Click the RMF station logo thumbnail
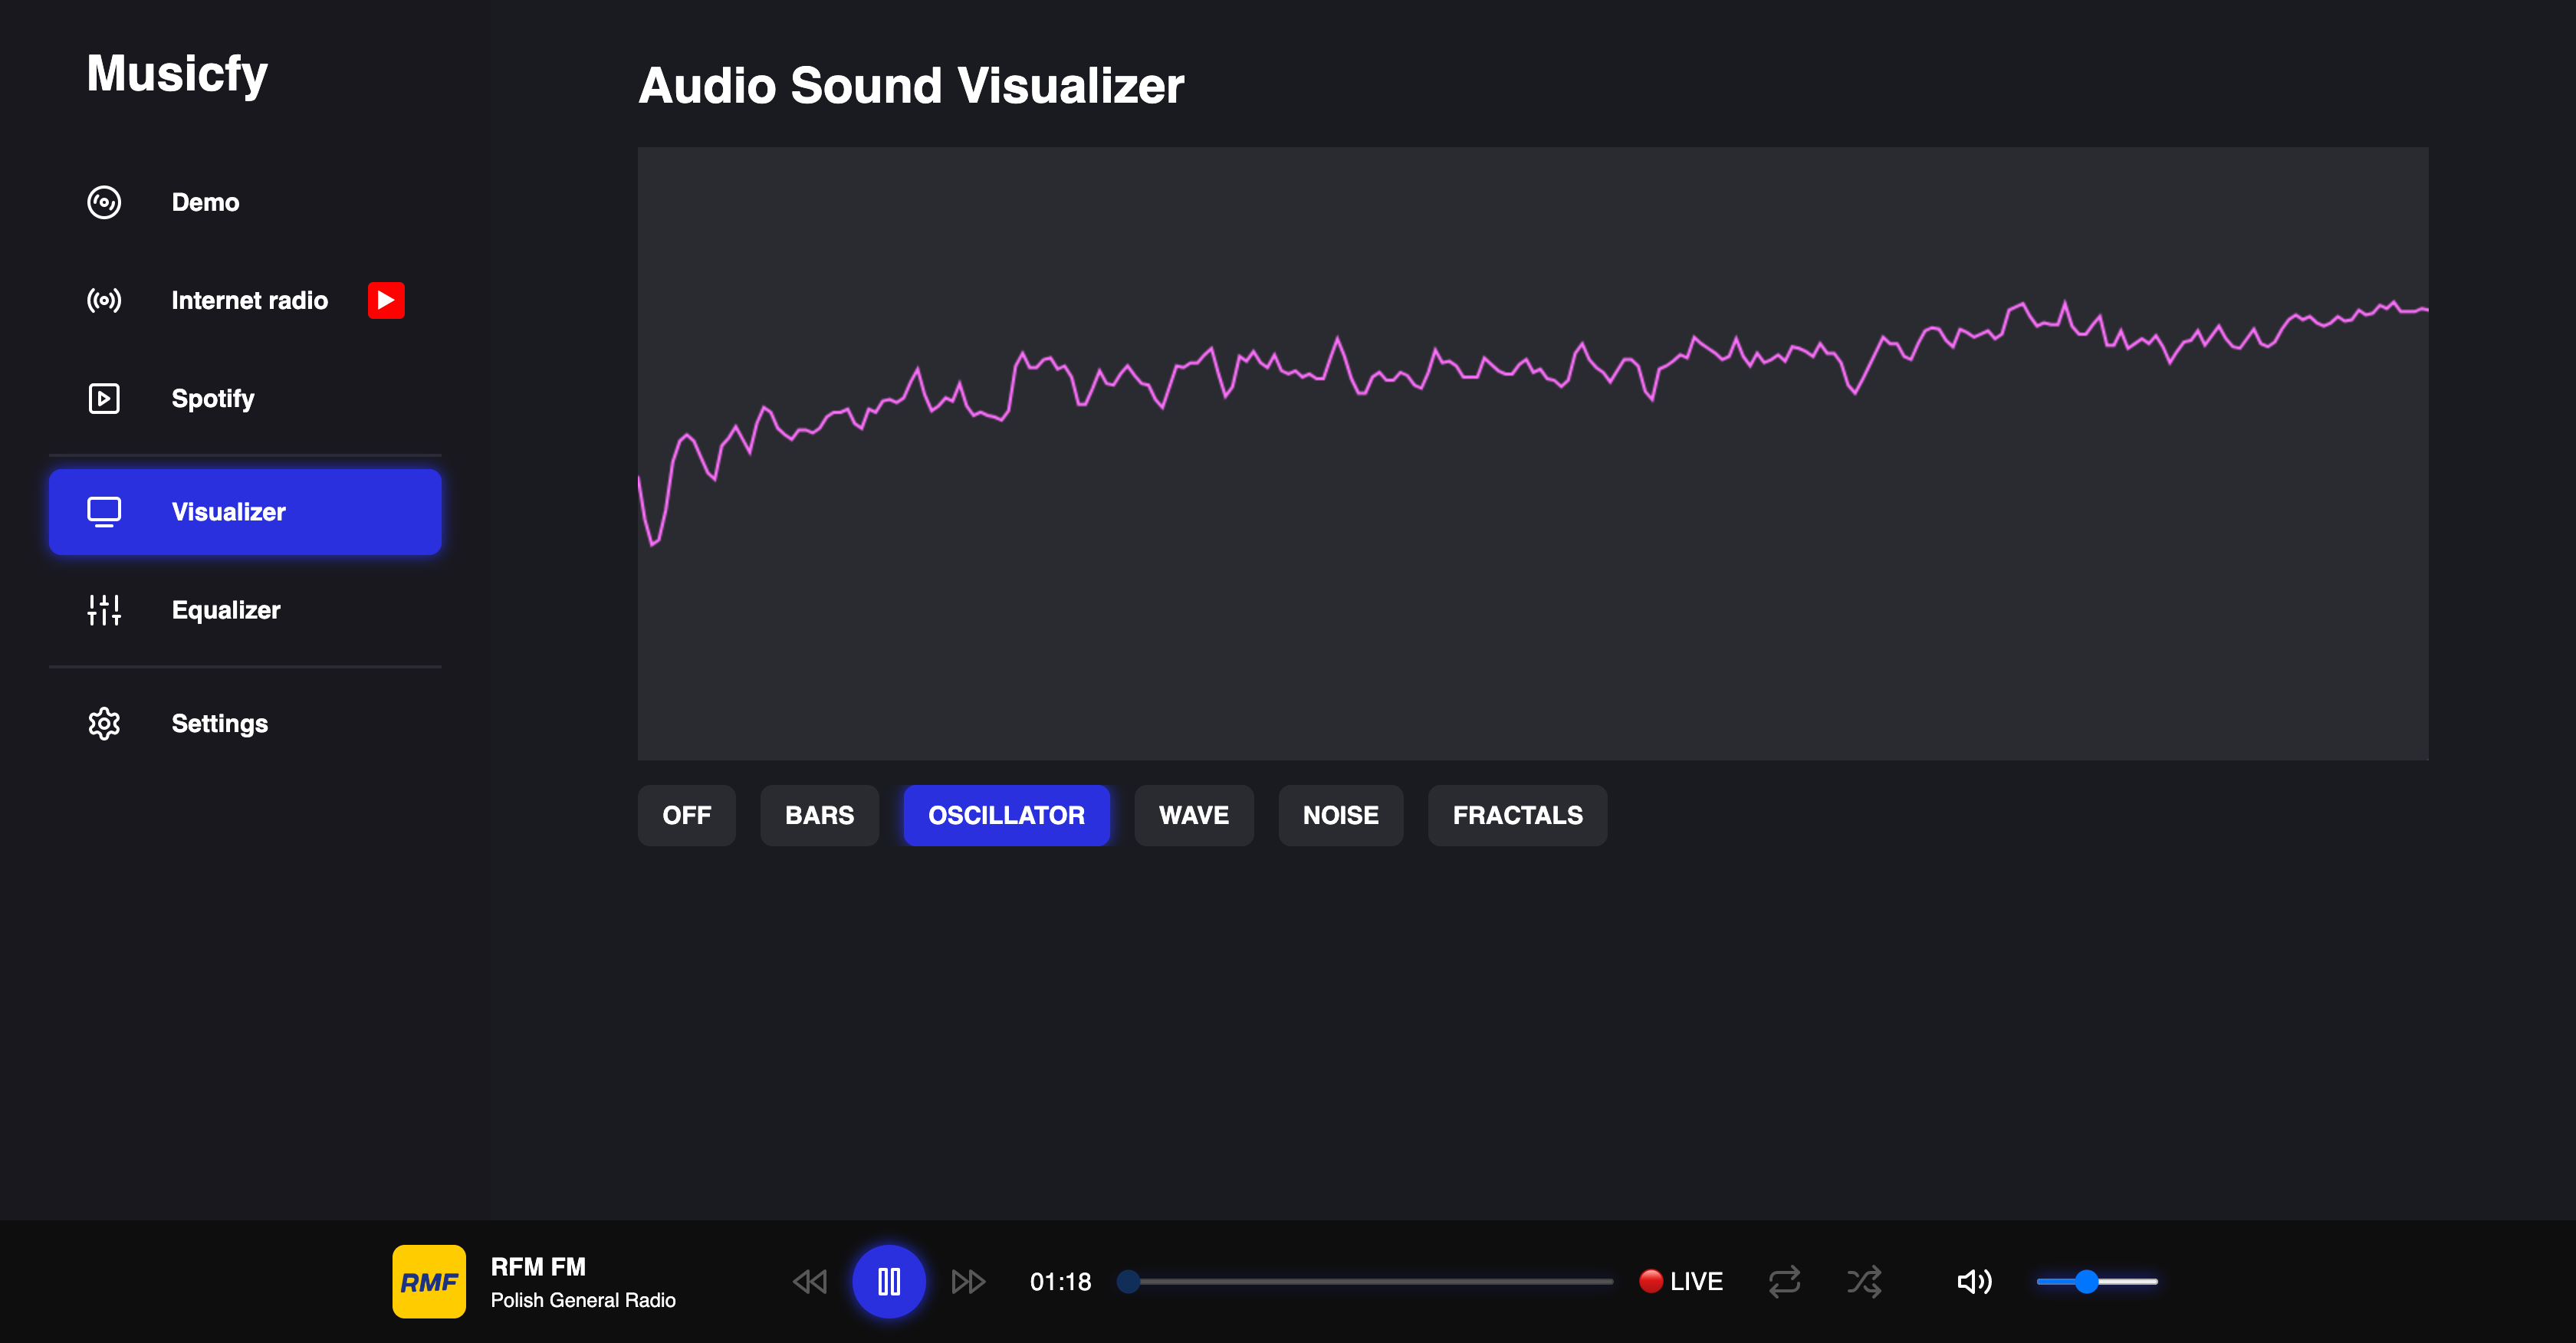 [429, 1281]
